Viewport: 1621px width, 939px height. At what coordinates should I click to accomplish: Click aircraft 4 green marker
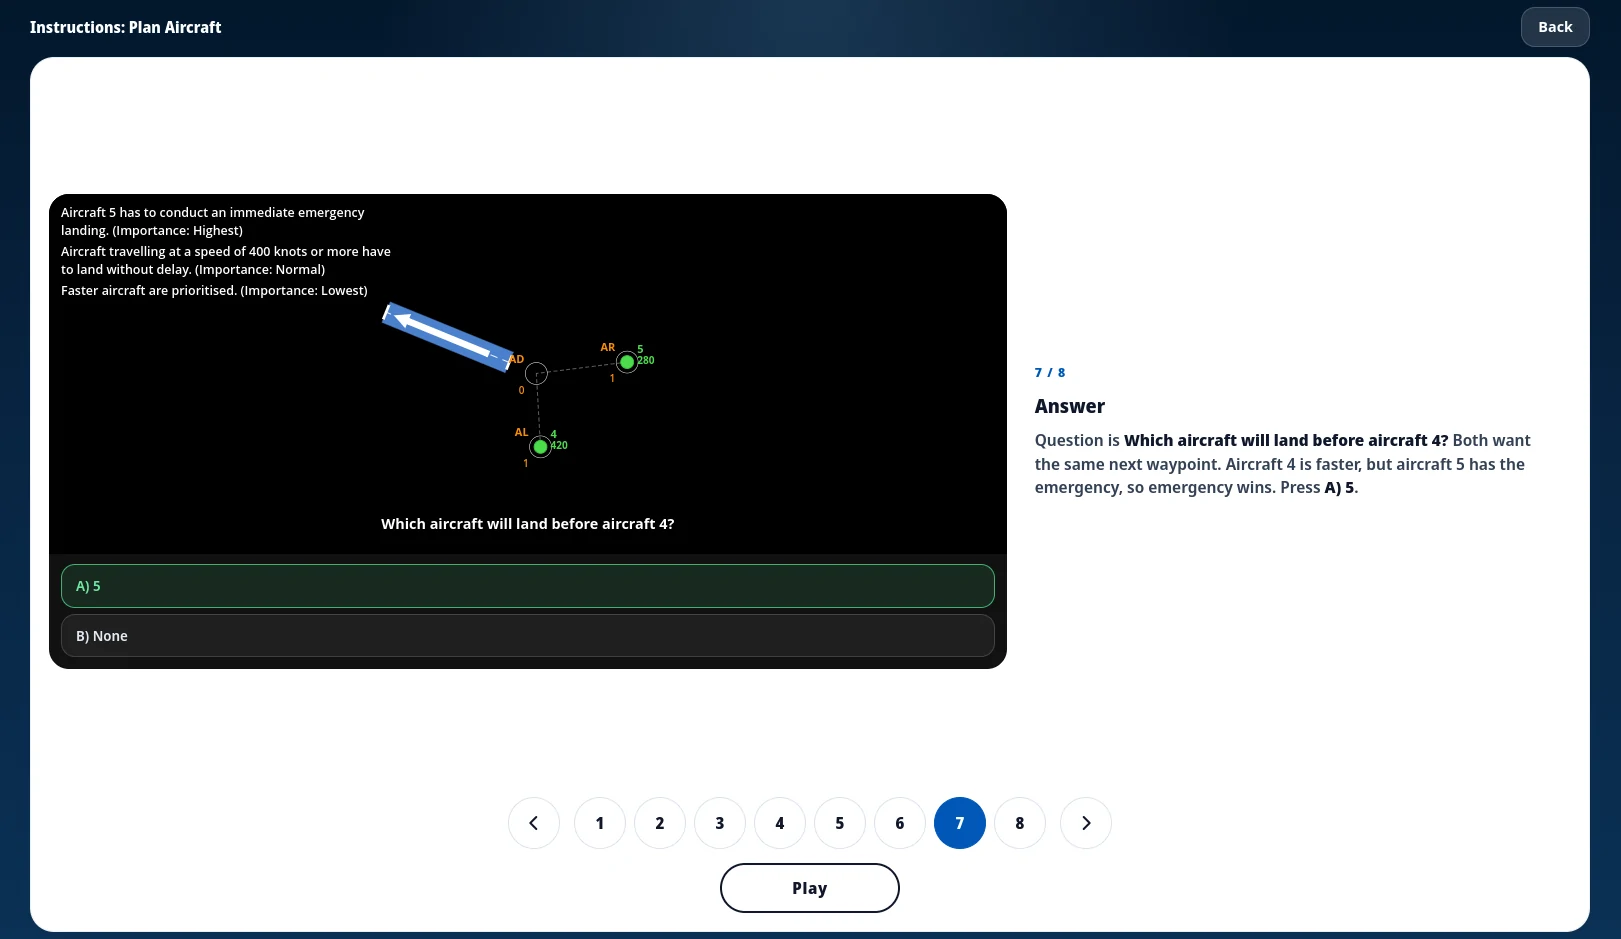click(540, 447)
